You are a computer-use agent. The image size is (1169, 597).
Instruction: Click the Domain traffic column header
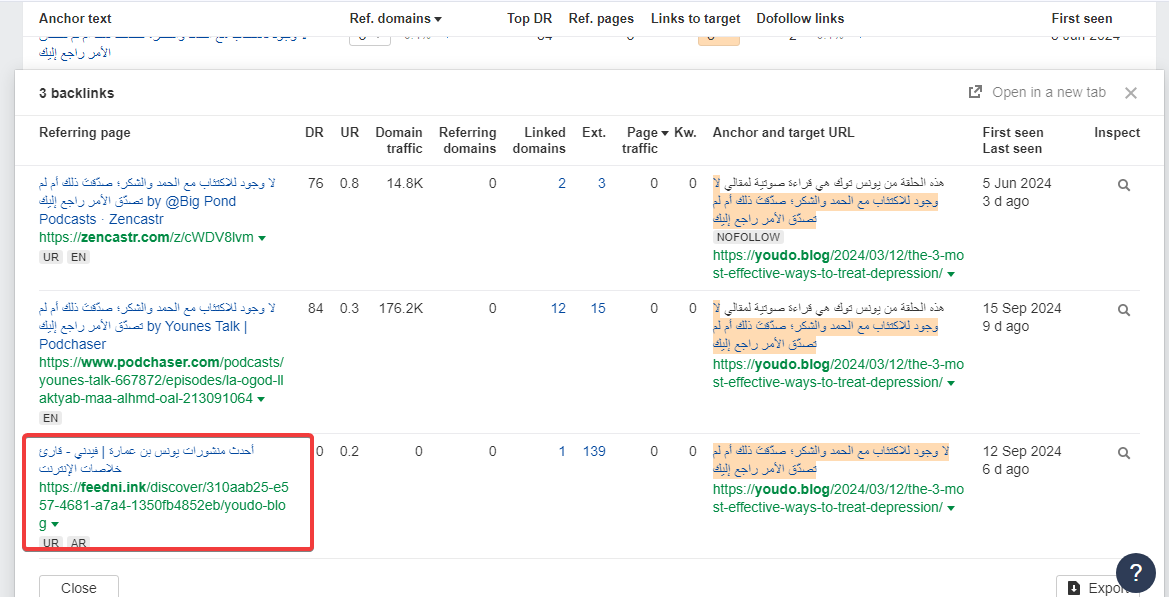point(398,140)
